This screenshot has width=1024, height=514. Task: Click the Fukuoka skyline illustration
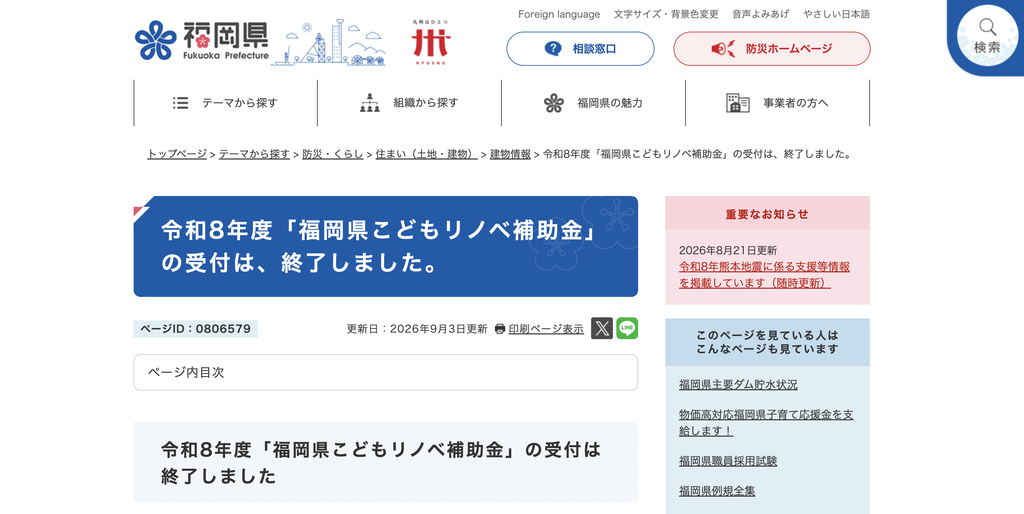[x=328, y=42]
